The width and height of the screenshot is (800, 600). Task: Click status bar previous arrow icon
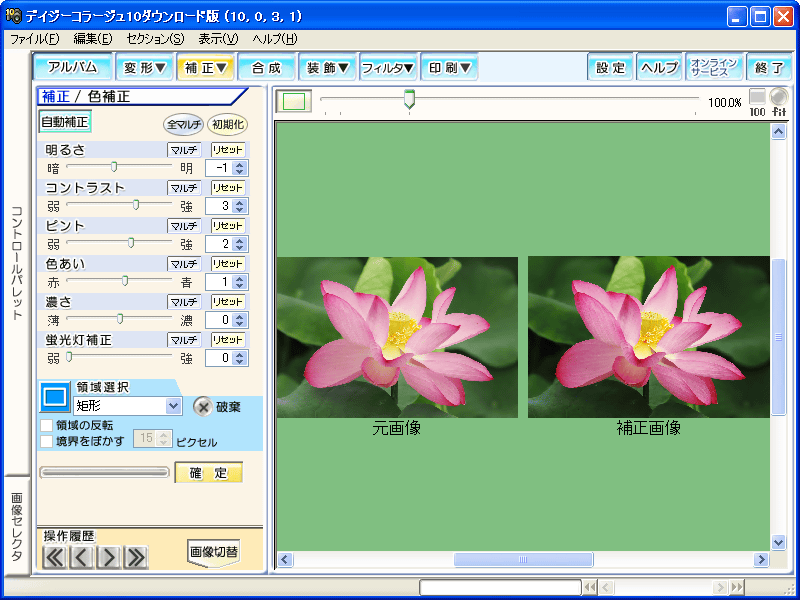coord(606,587)
